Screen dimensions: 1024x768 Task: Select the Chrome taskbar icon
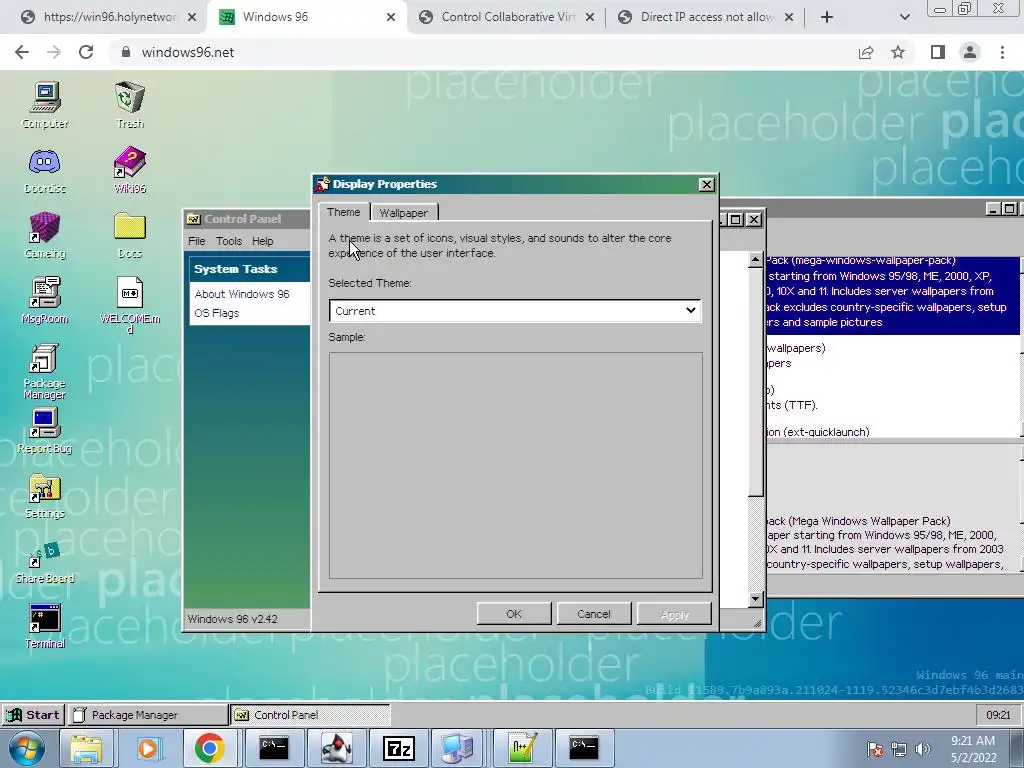[x=209, y=748]
